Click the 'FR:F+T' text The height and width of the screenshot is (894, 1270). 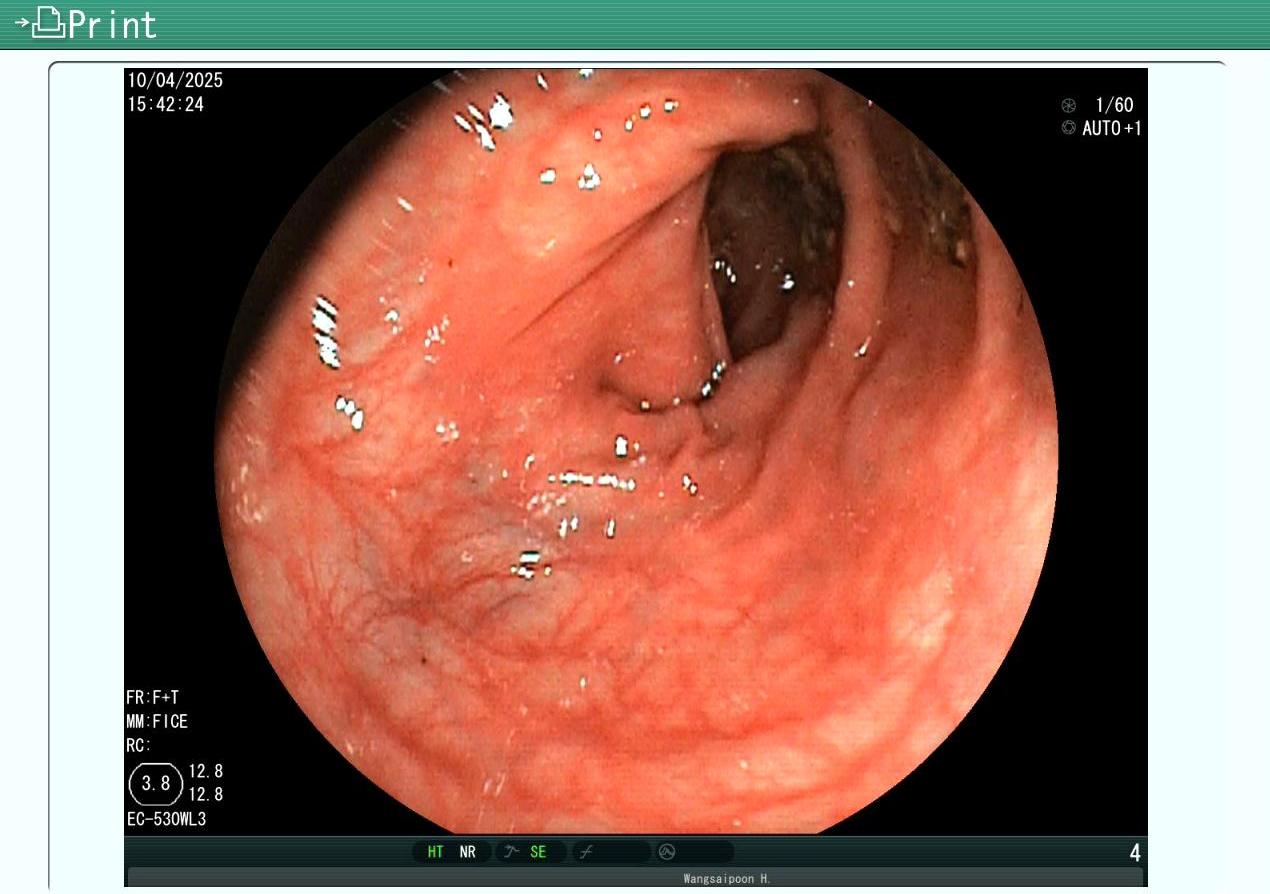152,698
